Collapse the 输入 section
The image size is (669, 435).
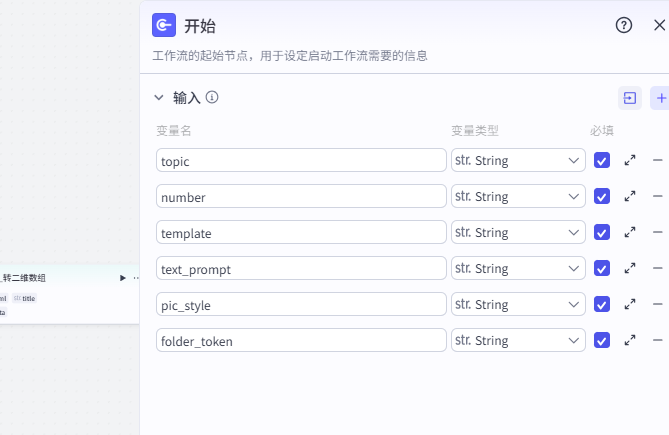click(x=158, y=98)
